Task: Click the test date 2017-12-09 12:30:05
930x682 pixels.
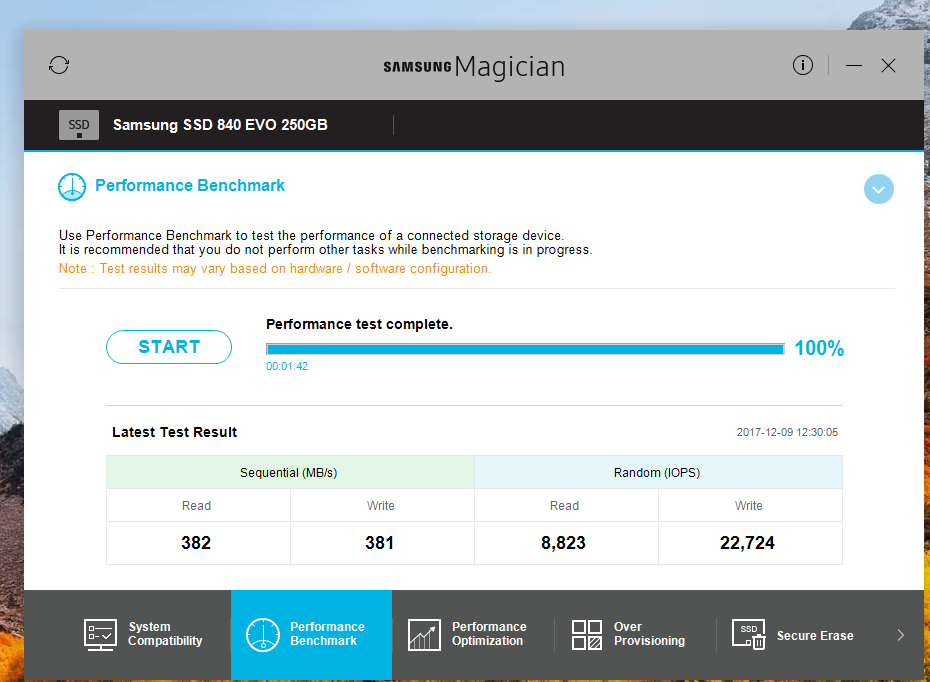Action: [x=787, y=432]
